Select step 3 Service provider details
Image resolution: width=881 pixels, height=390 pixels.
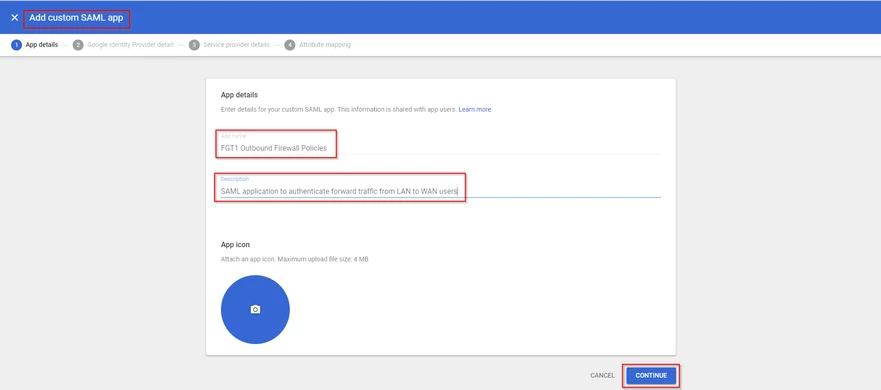click(229, 45)
